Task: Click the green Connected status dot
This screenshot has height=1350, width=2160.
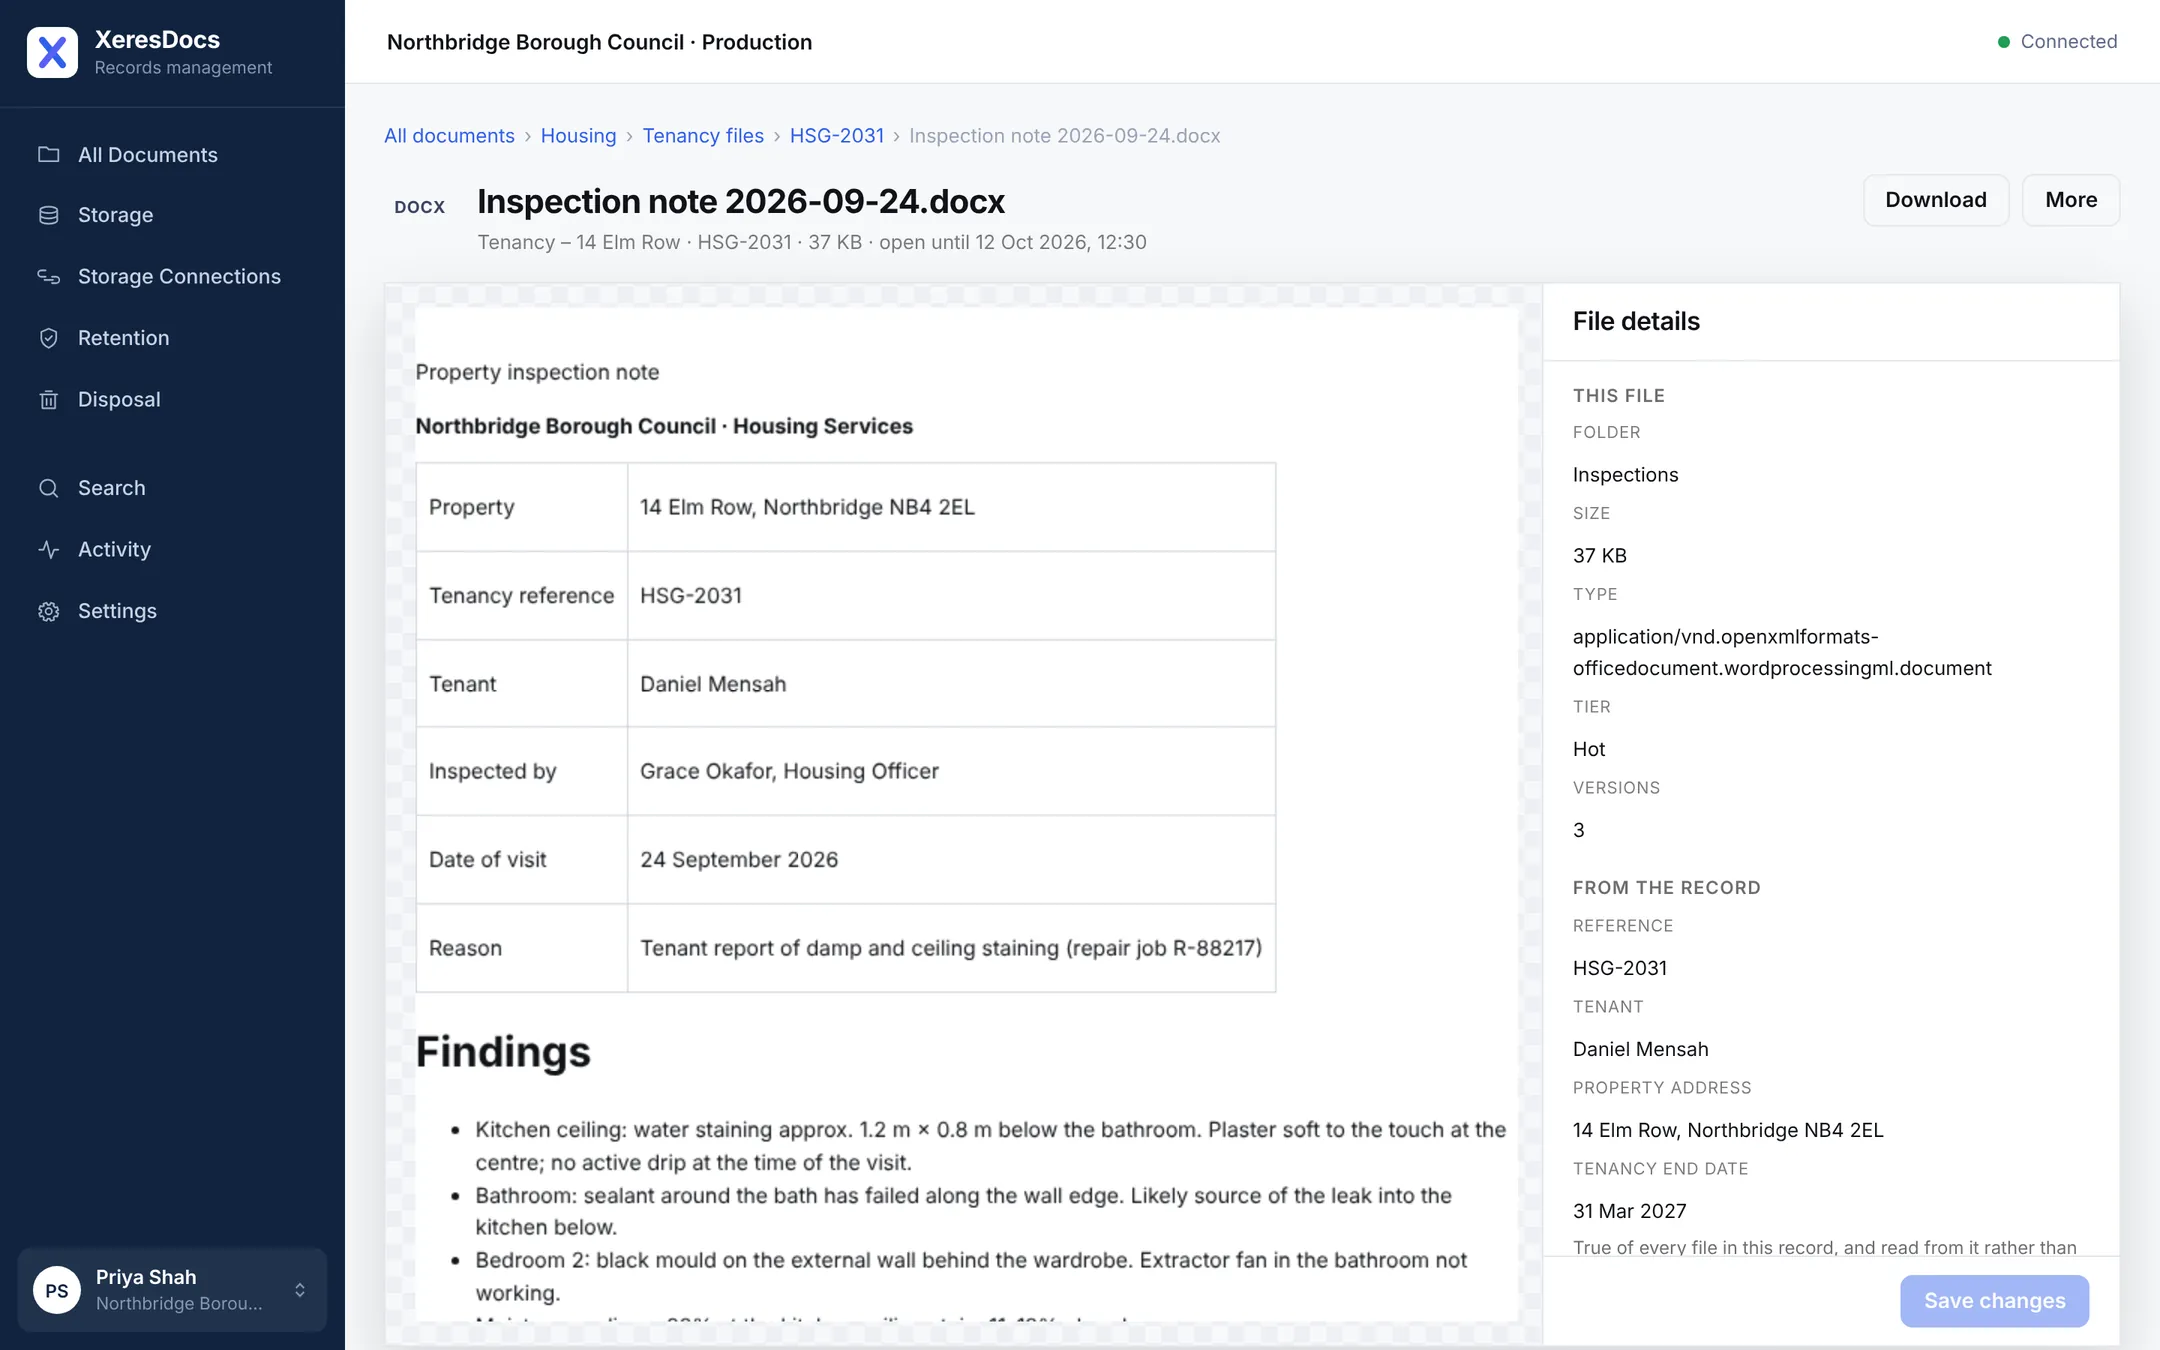Action: (x=2003, y=42)
